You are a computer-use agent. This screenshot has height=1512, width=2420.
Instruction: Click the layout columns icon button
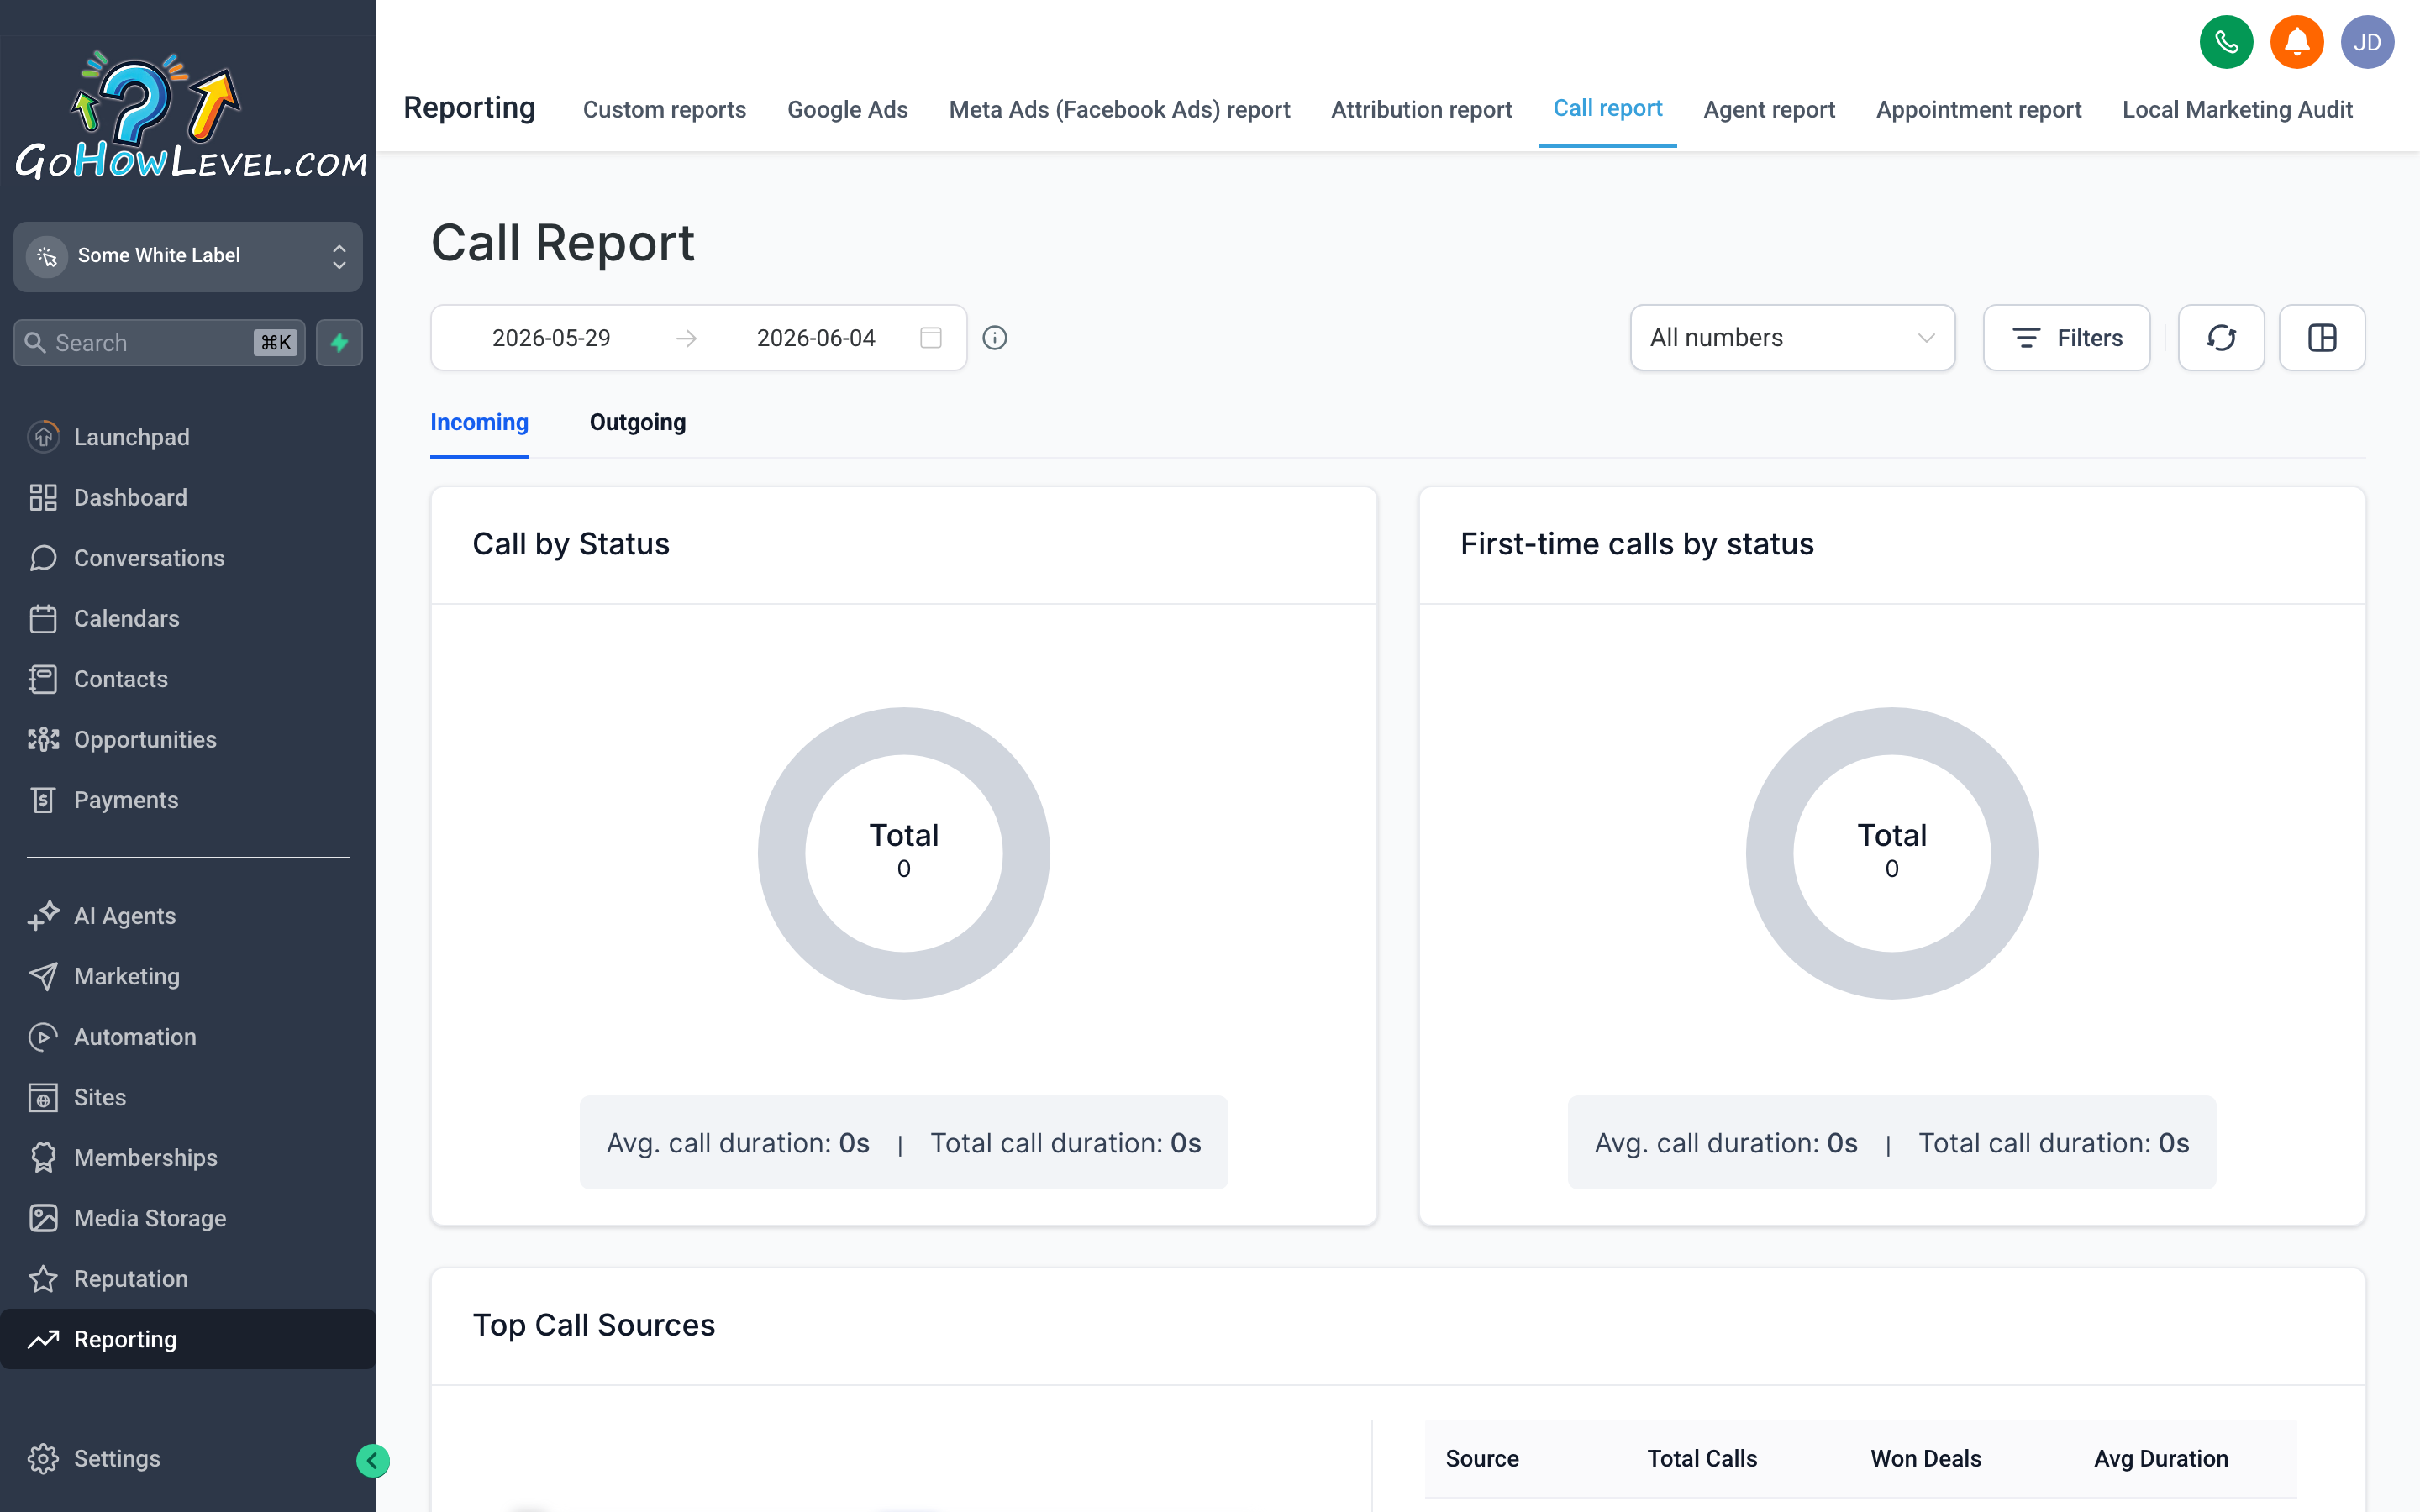(x=2322, y=338)
